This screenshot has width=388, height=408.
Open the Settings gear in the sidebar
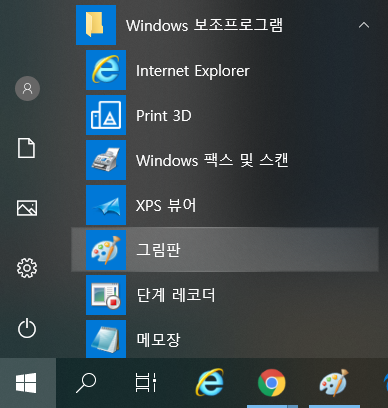pos(27,268)
